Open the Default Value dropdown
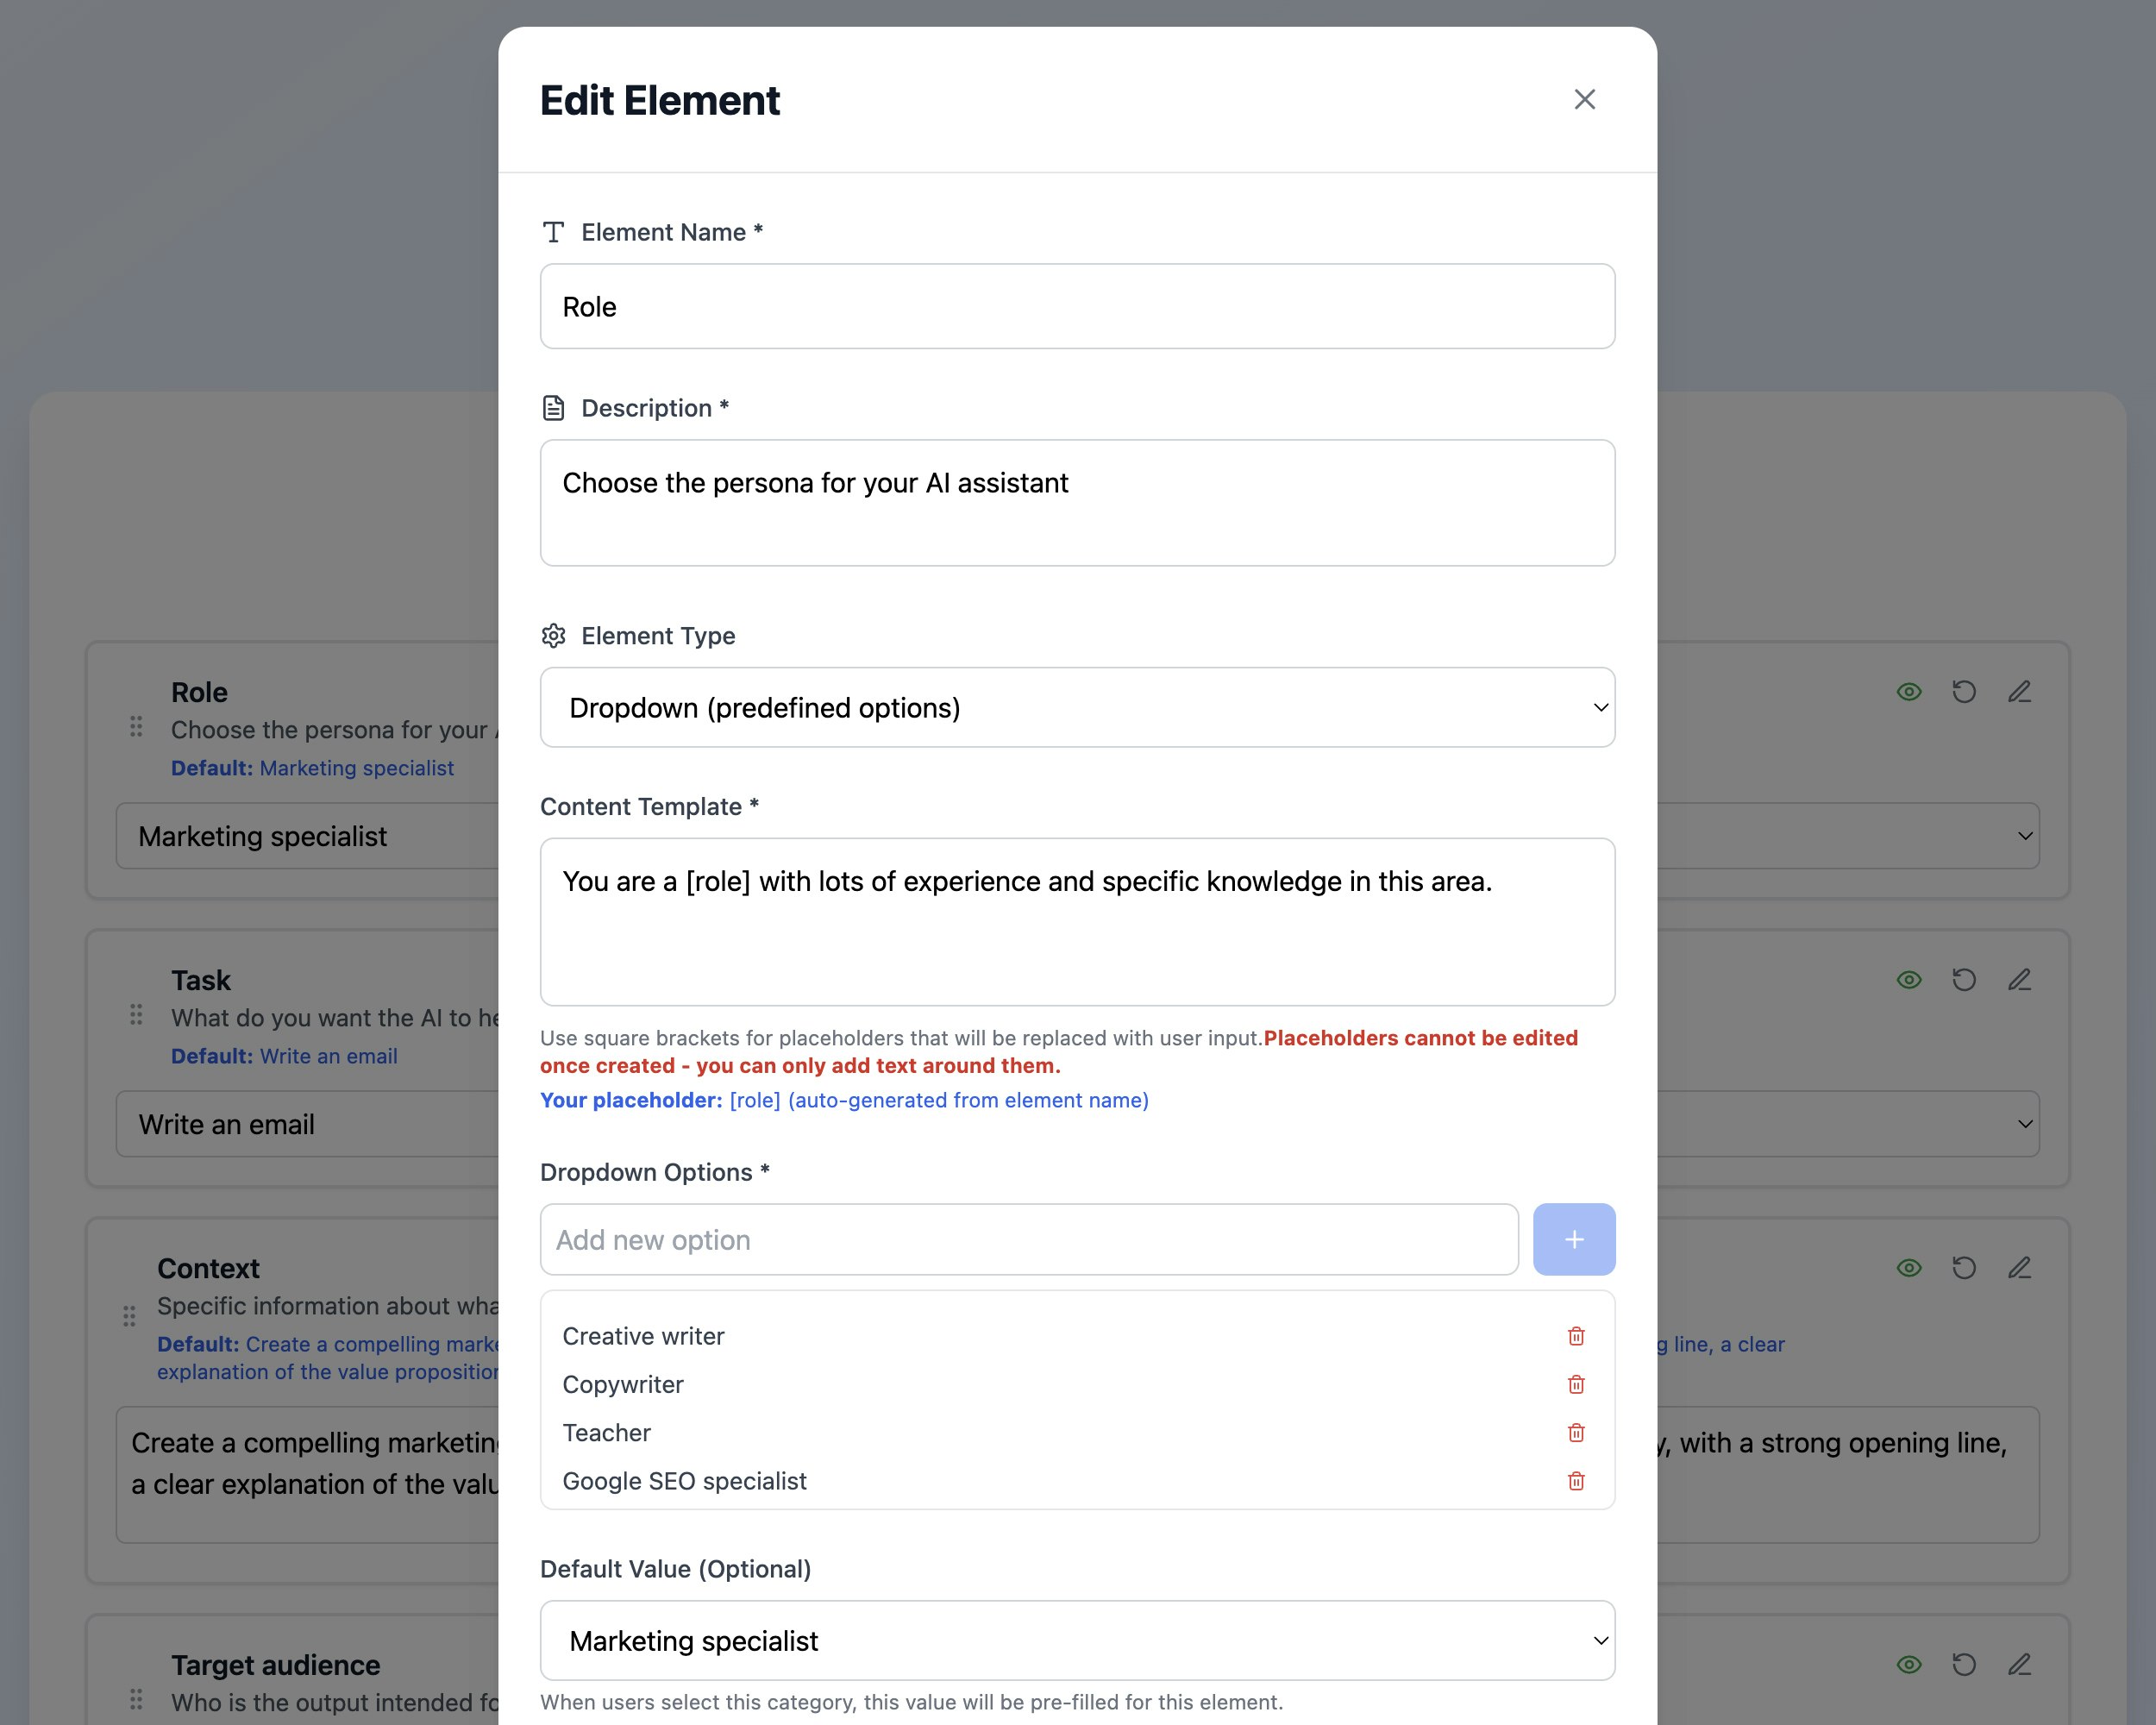Viewport: 2156px width, 1725px height. pyautogui.click(x=1077, y=1640)
